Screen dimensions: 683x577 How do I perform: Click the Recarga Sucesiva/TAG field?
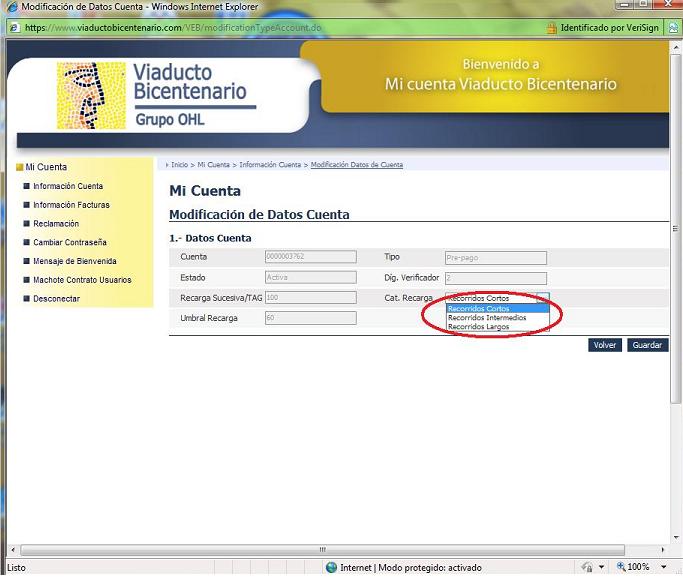click(x=311, y=297)
